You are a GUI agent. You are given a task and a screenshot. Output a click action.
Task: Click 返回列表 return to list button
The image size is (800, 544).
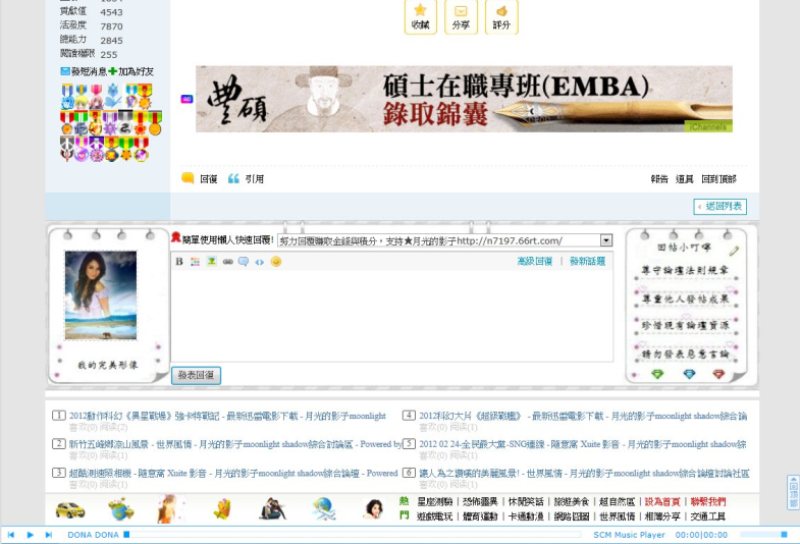pos(721,206)
